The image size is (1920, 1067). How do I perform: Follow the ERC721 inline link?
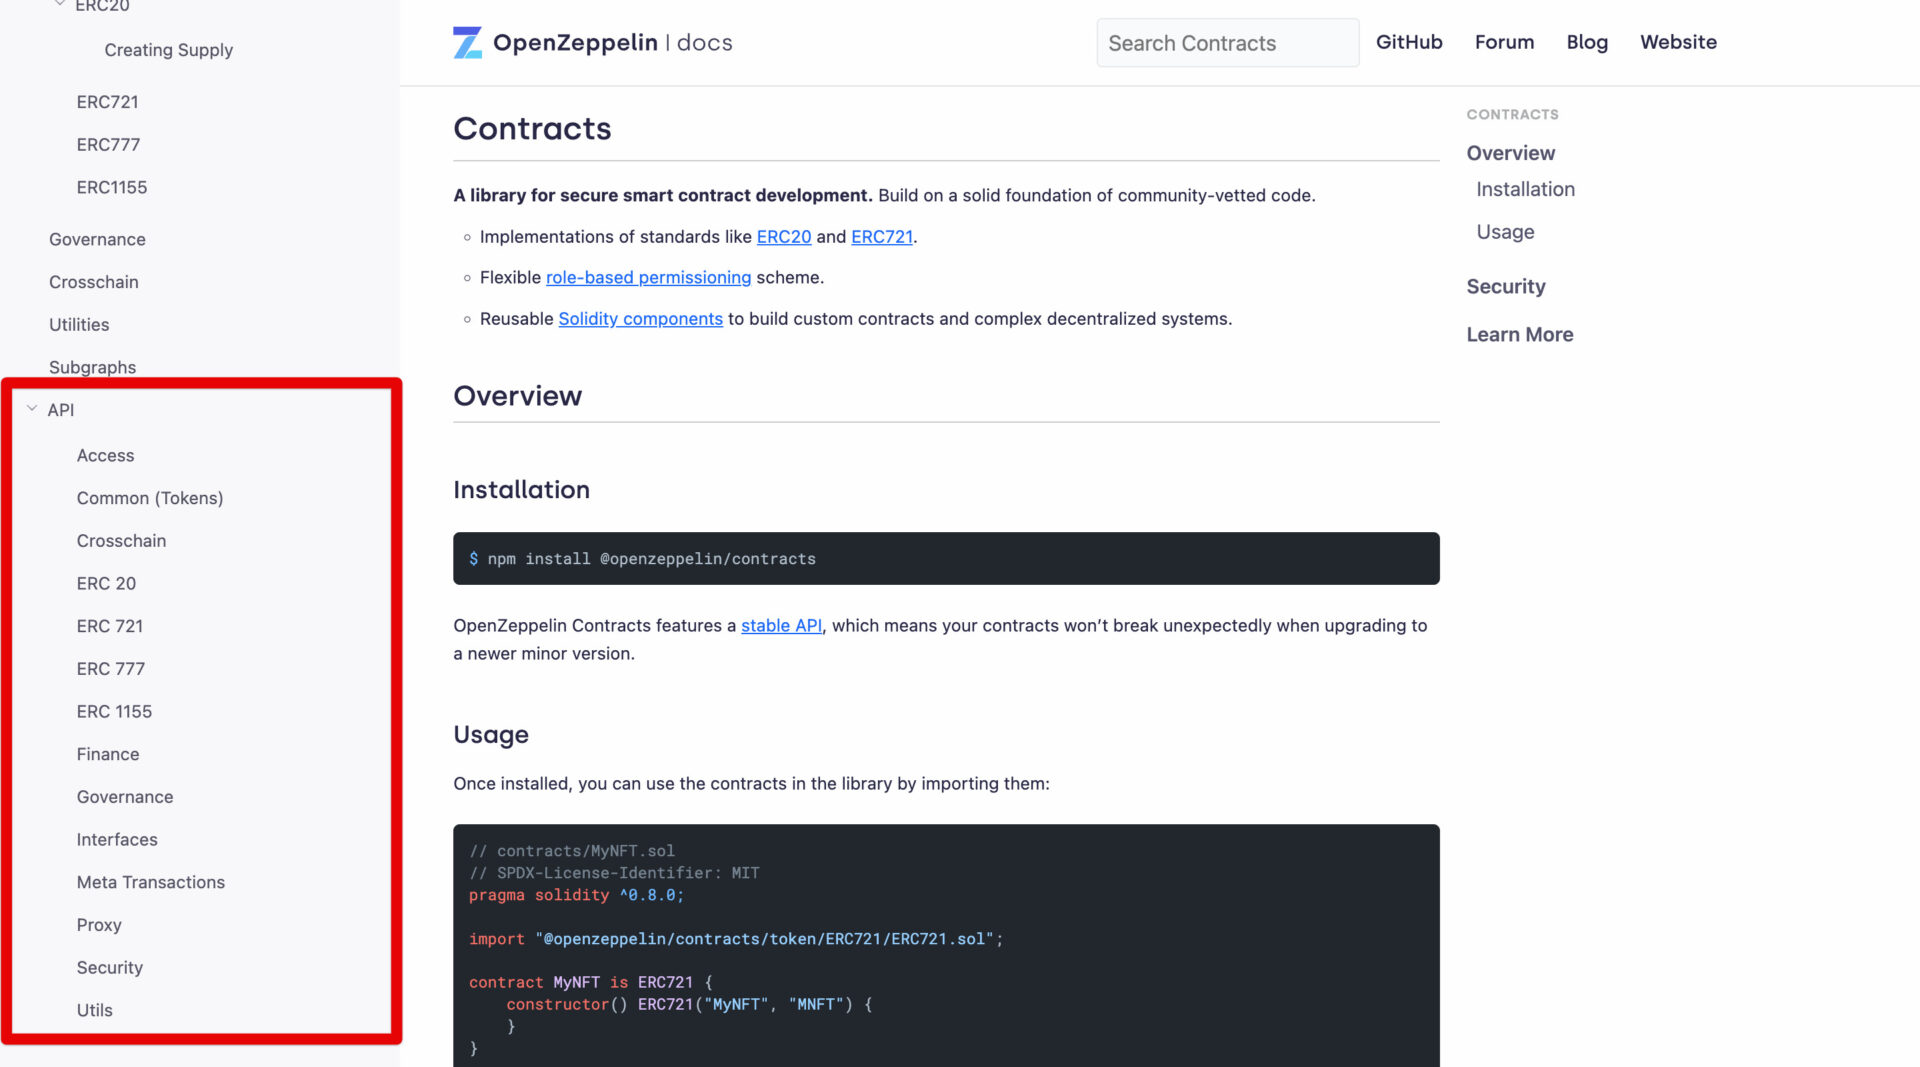click(x=882, y=237)
